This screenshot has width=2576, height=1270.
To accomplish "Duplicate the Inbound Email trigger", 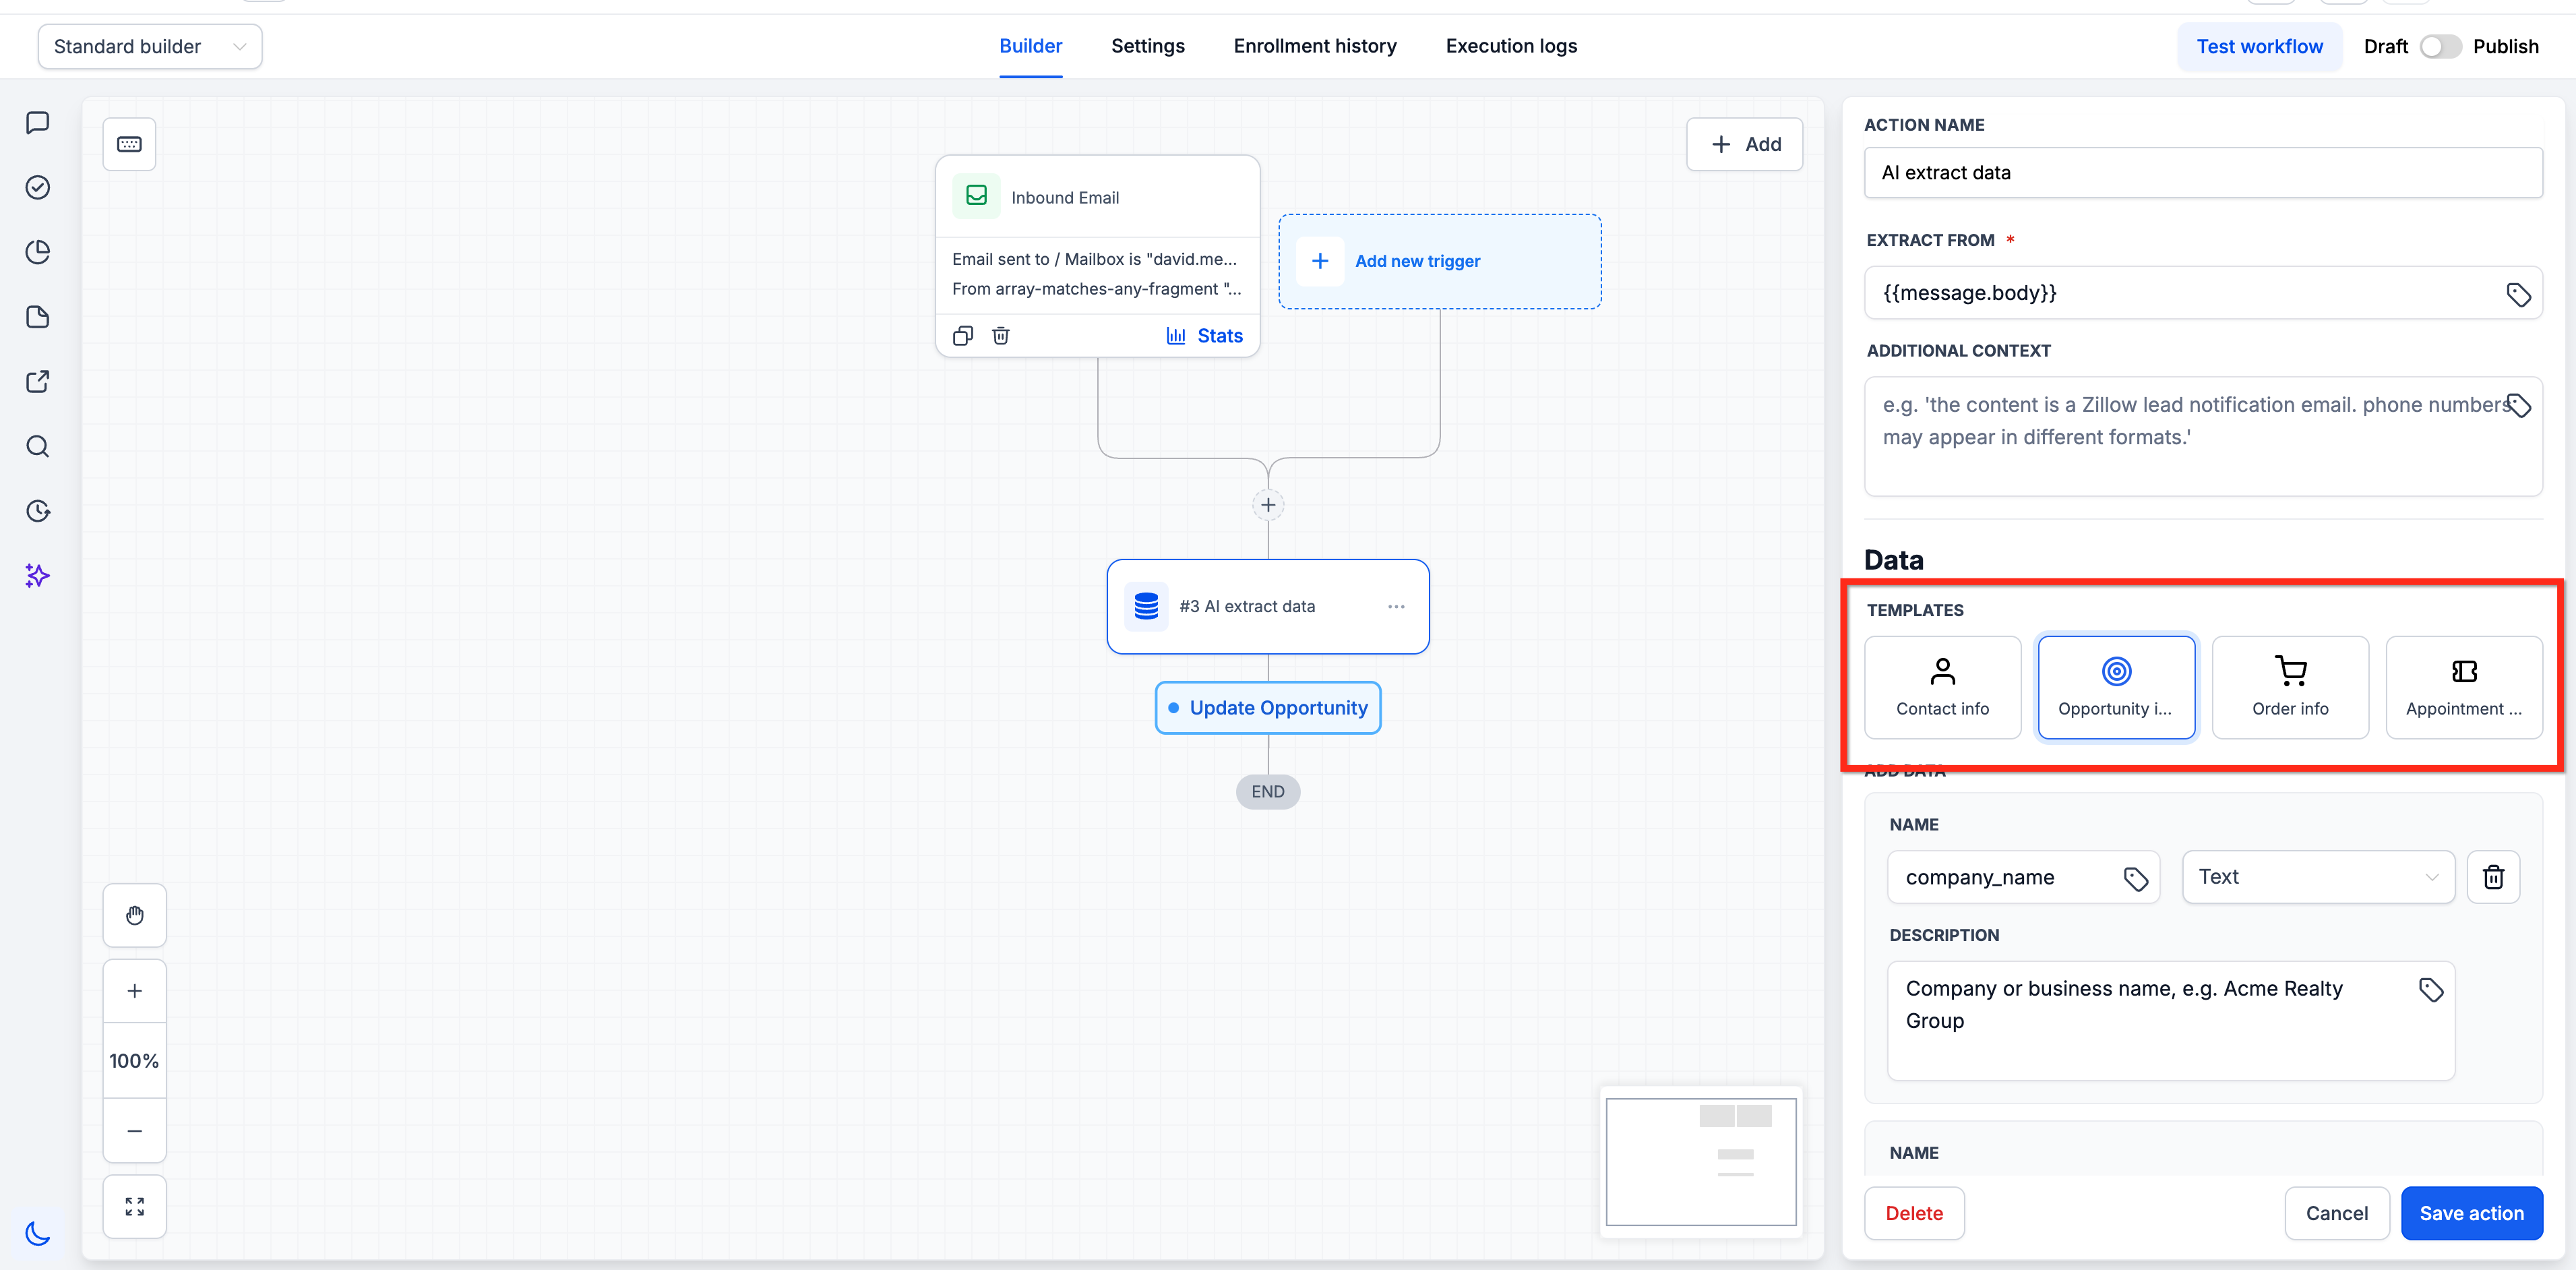I will coord(963,336).
